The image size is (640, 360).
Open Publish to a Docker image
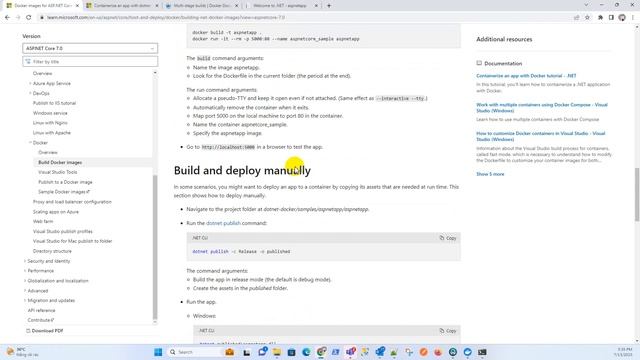click(65, 182)
